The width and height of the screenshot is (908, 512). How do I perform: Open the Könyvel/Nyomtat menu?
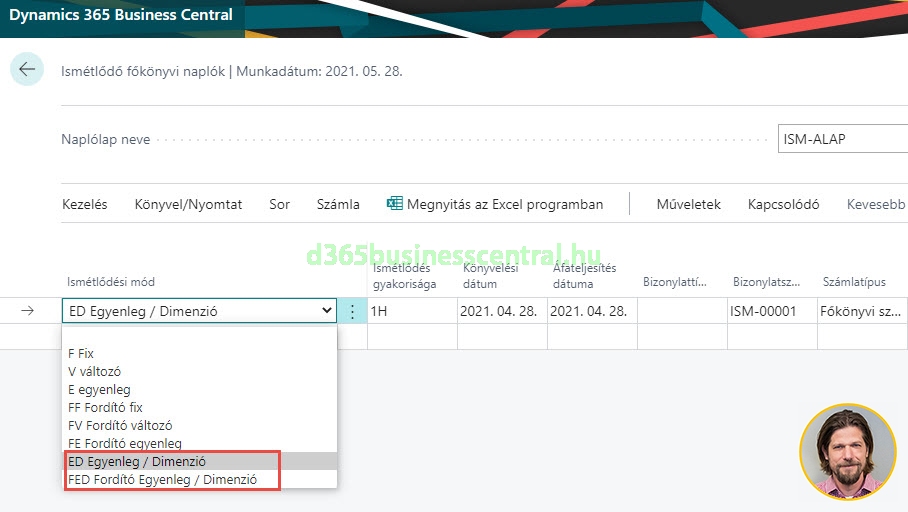[188, 204]
